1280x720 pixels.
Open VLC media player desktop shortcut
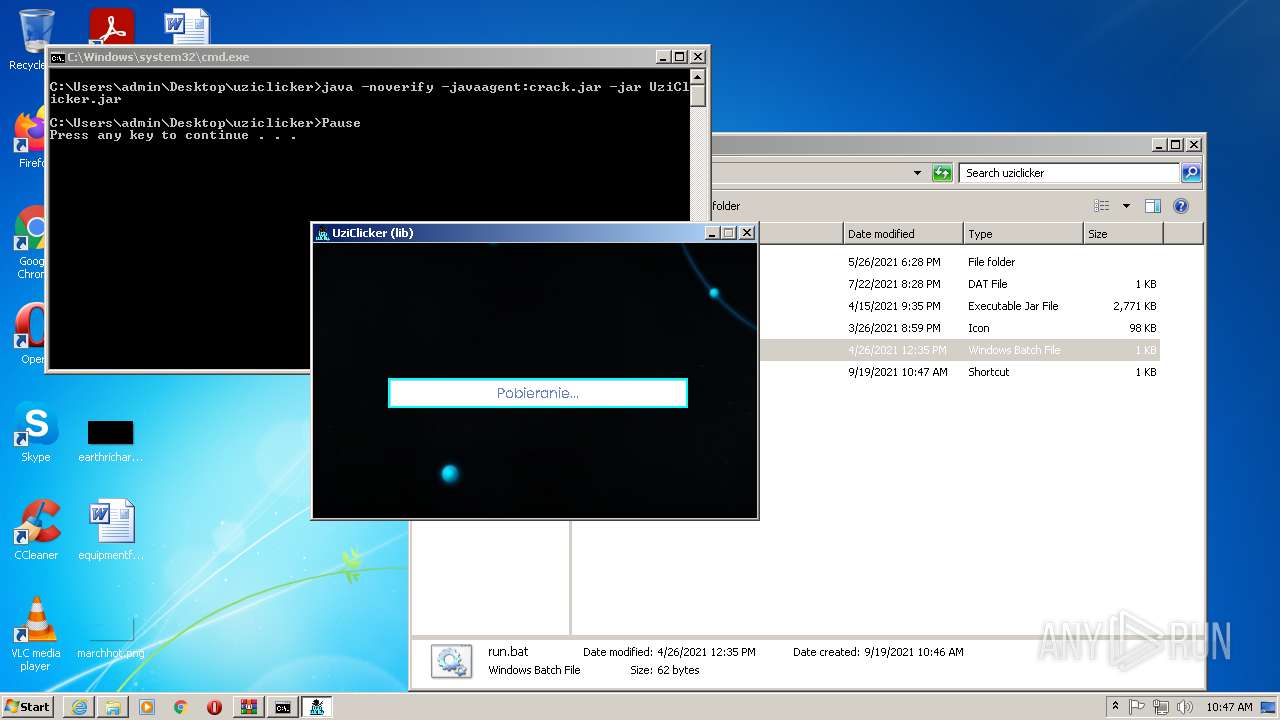point(36,633)
